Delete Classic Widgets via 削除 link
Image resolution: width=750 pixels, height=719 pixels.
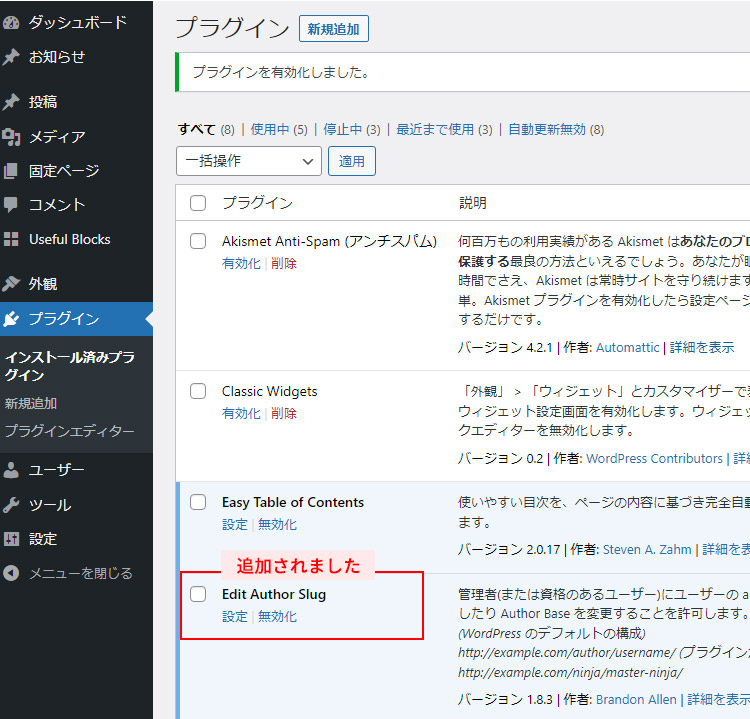tap(284, 413)
